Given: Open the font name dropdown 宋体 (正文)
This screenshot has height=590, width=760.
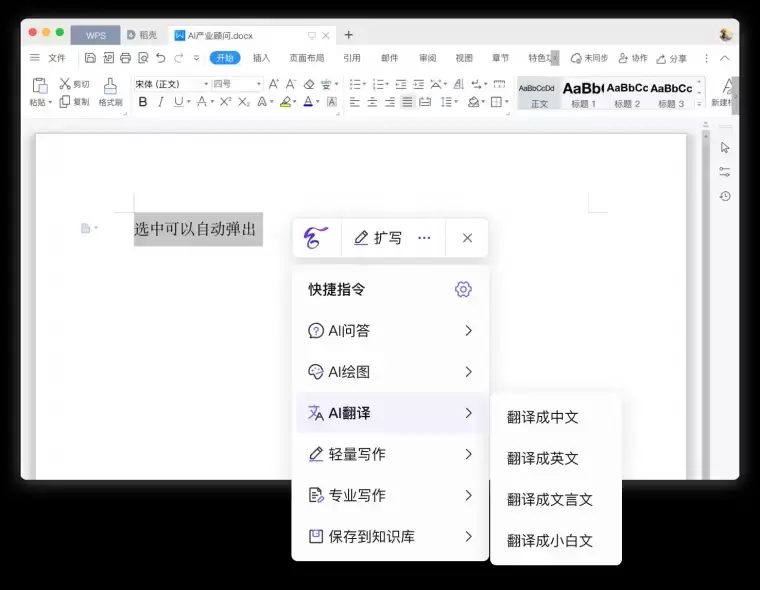Looking at the screenshot, I should [x=171, y=84].
